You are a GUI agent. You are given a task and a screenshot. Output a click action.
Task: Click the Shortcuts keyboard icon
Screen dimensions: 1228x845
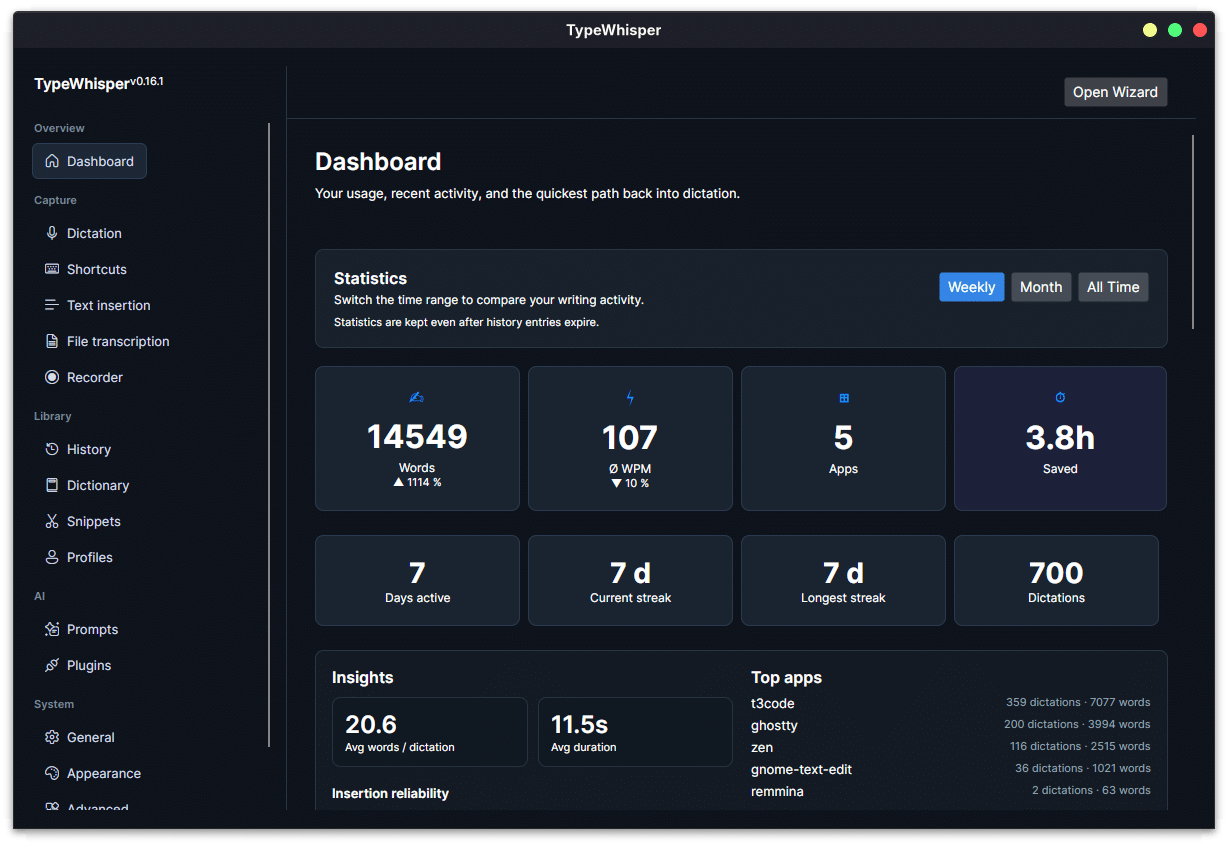pos(52,269)
